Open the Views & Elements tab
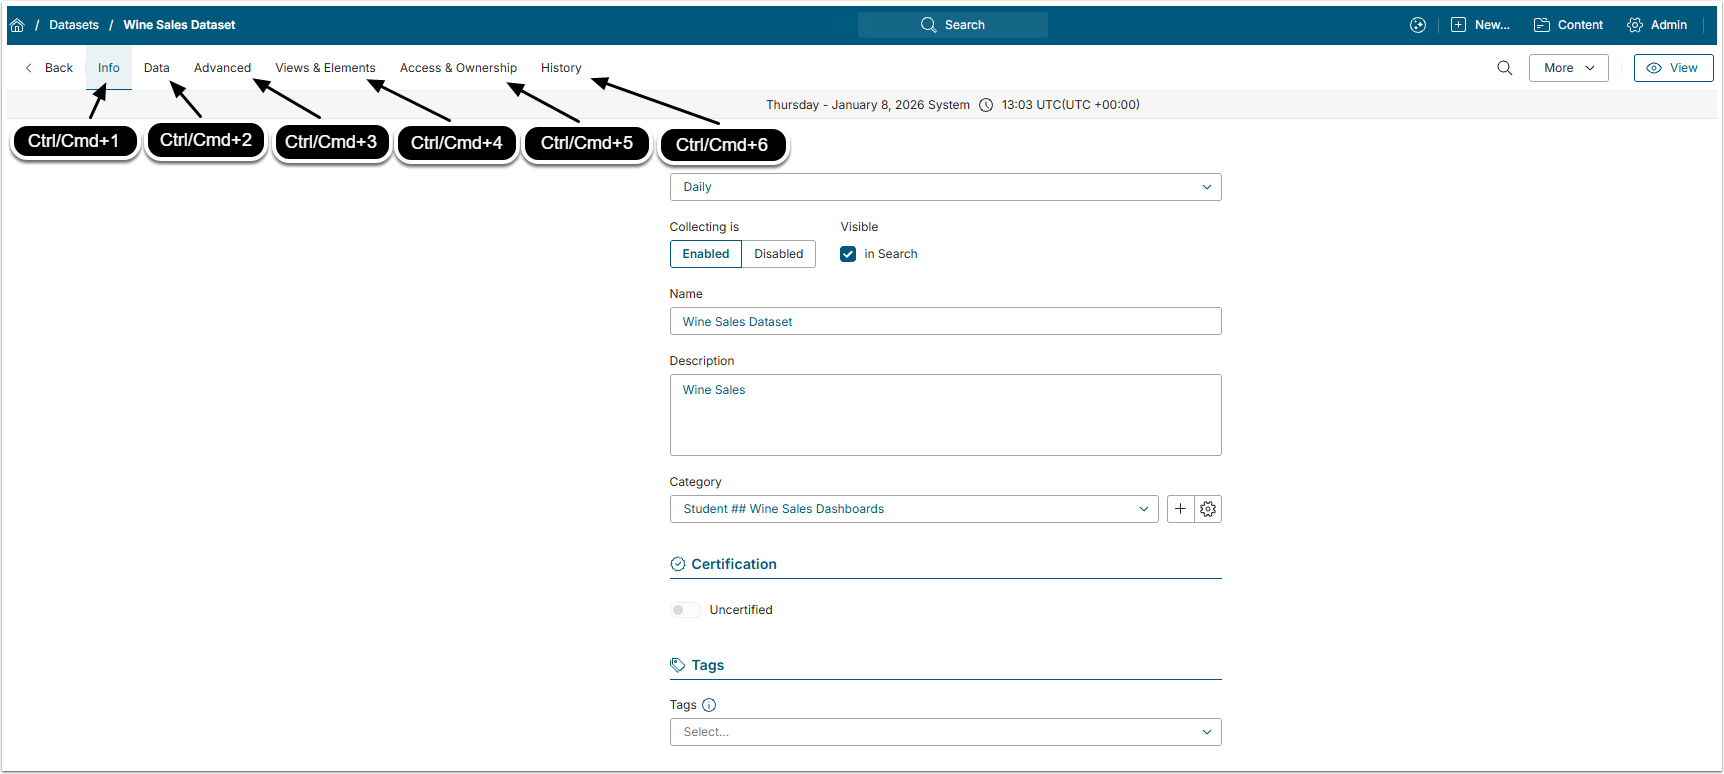The image size is (1724, 774). click(x=325, y=68)
